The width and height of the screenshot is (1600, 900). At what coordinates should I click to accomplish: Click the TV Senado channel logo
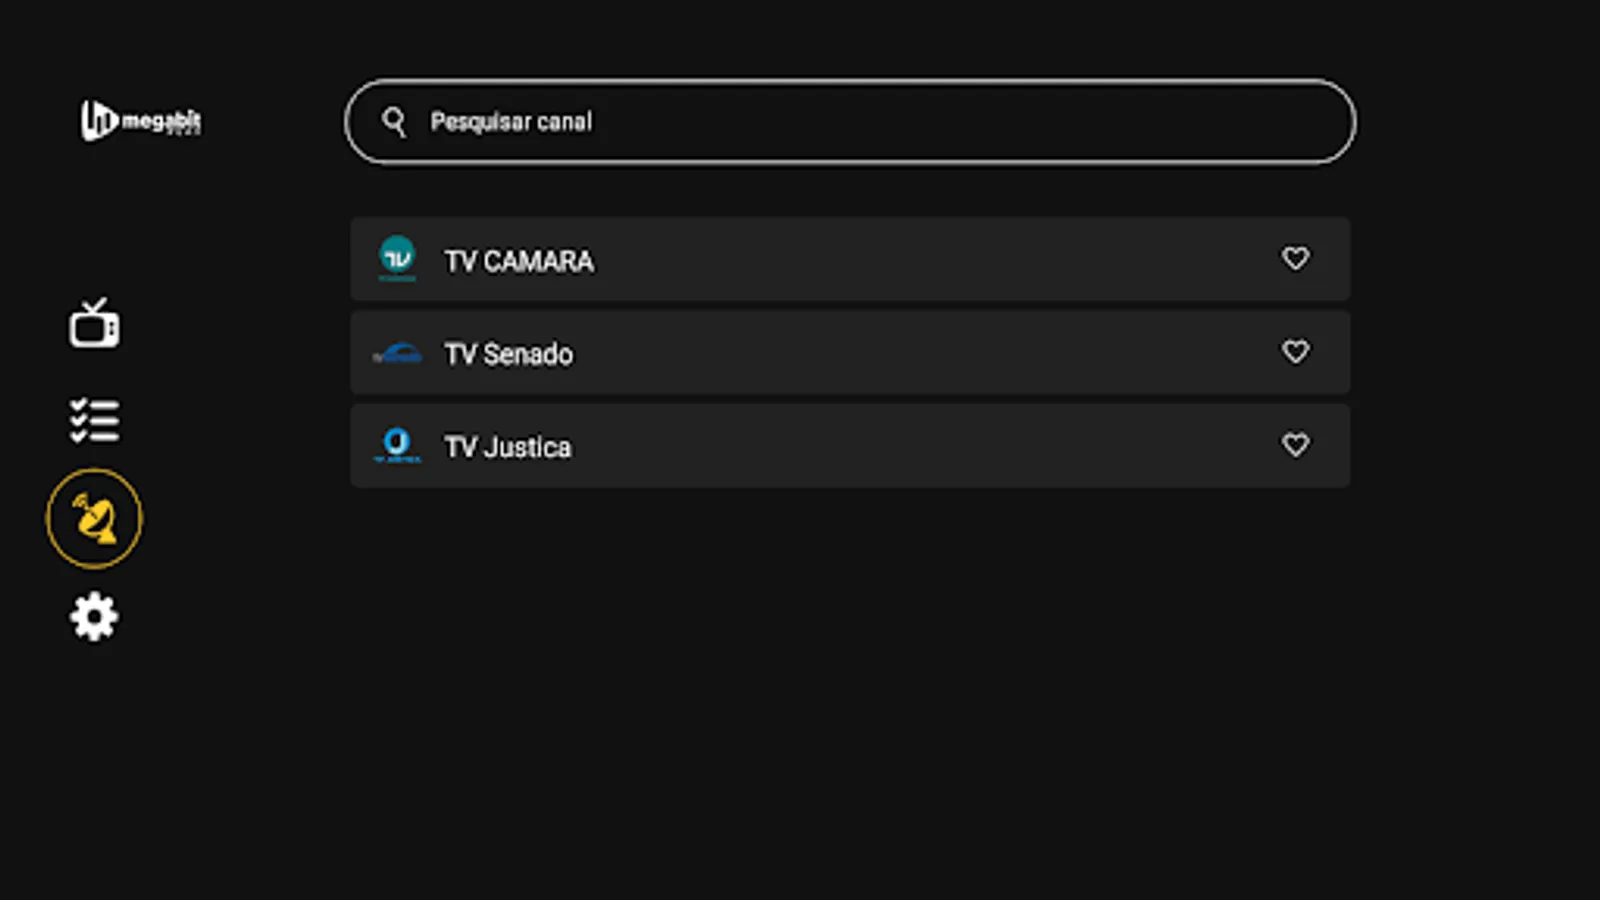(x=397, y=353)
